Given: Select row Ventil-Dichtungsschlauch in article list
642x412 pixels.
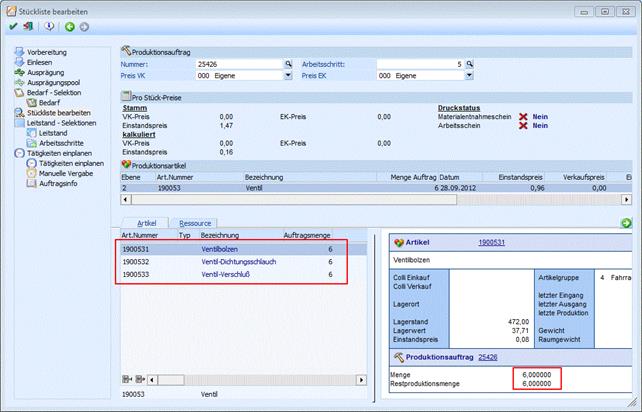Looking at the screenshot, I should (x=238, y=261).
